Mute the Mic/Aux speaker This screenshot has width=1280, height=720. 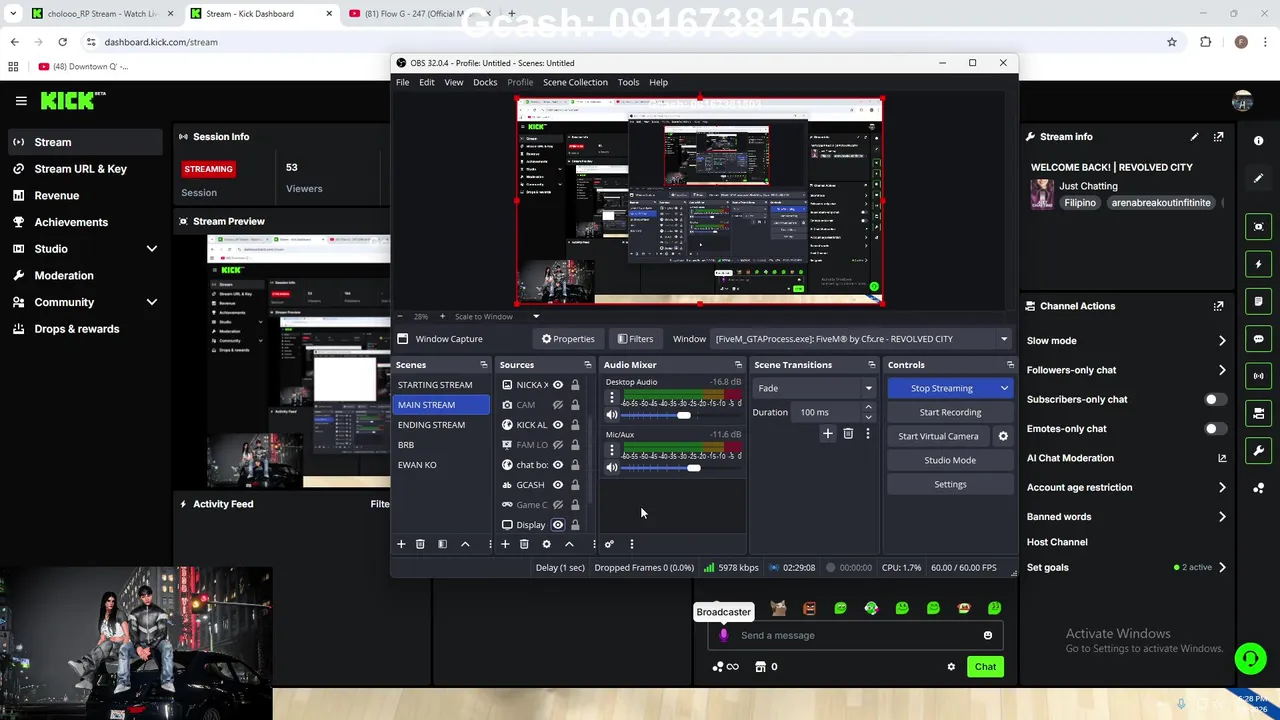(x=612, y=468)
